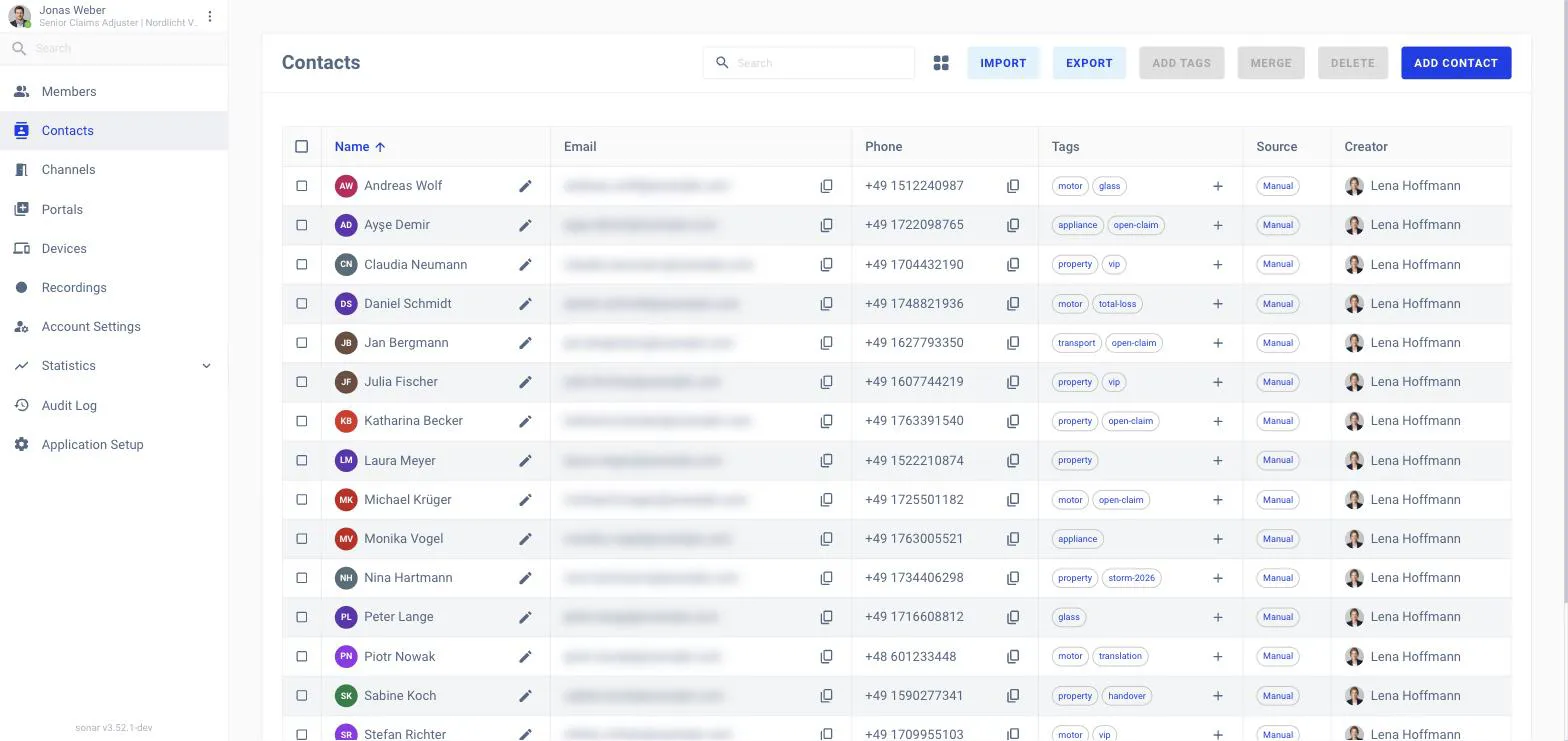1568x741 pixels.
Task: Copy Daniel Schmidt's phone number
Action: point(1013,304)
